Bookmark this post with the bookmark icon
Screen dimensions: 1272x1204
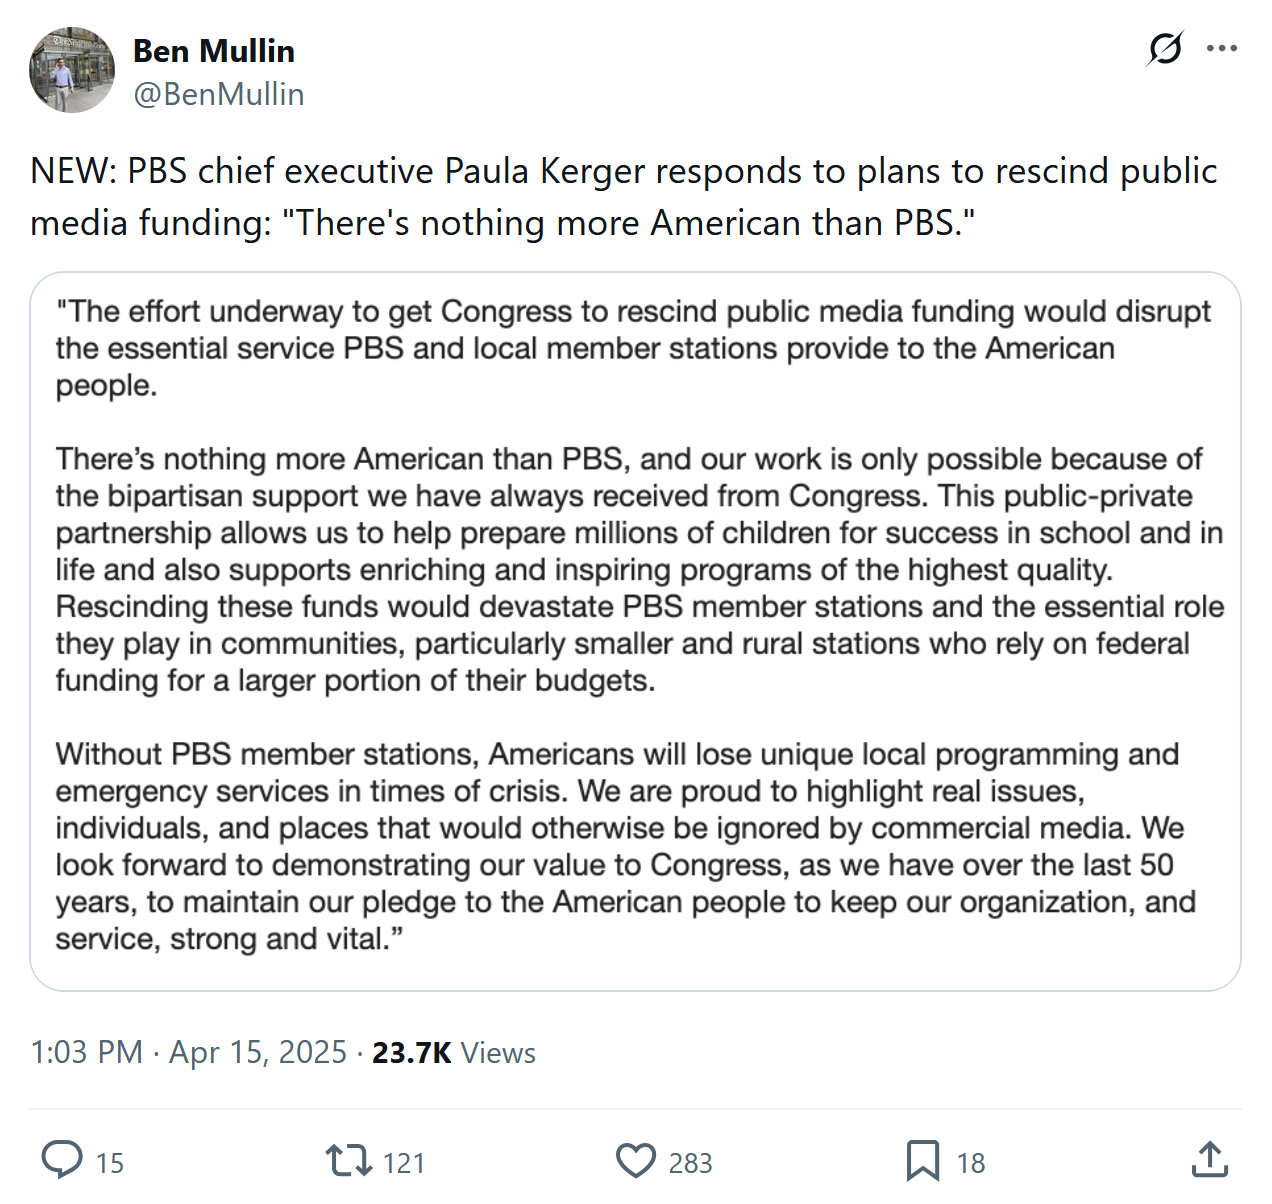pyautogui.click(x=922, y=1160)
